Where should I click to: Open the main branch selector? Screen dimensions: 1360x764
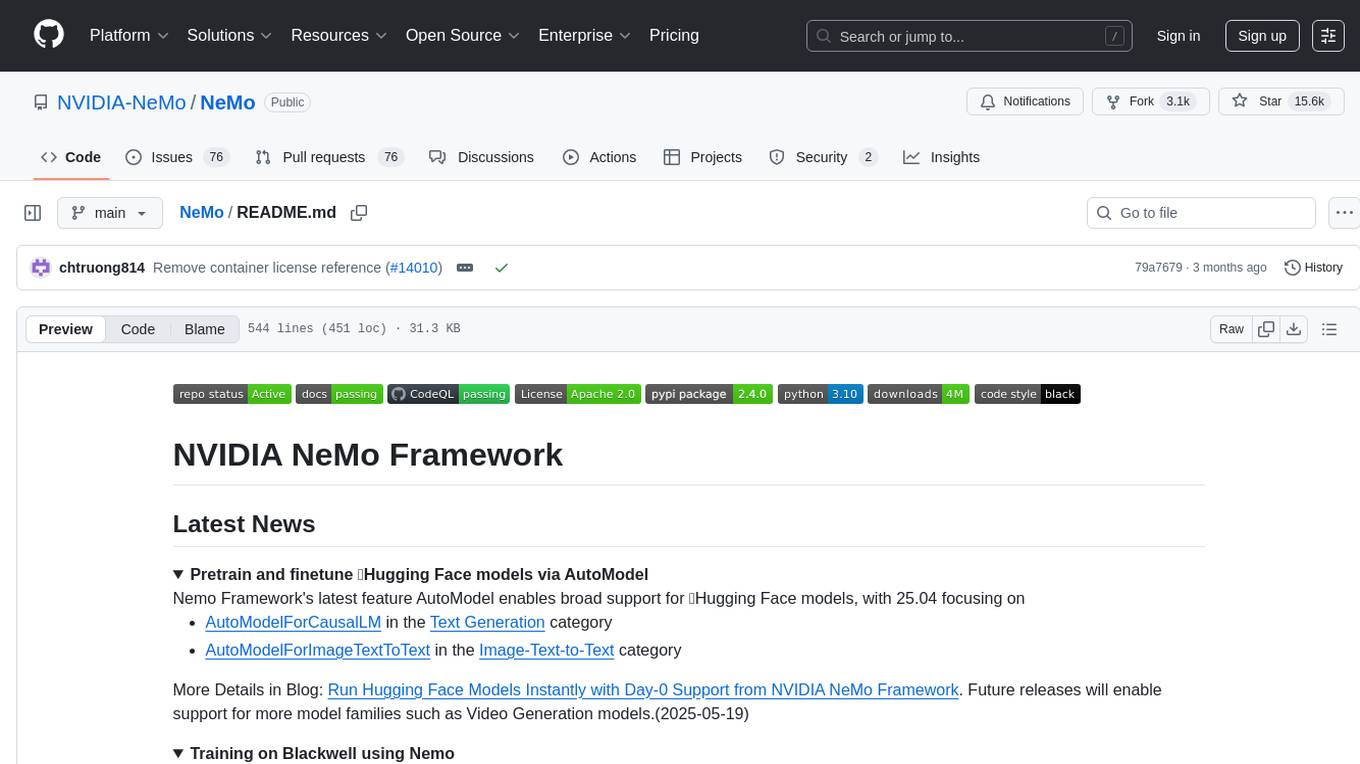click(109, 213)
